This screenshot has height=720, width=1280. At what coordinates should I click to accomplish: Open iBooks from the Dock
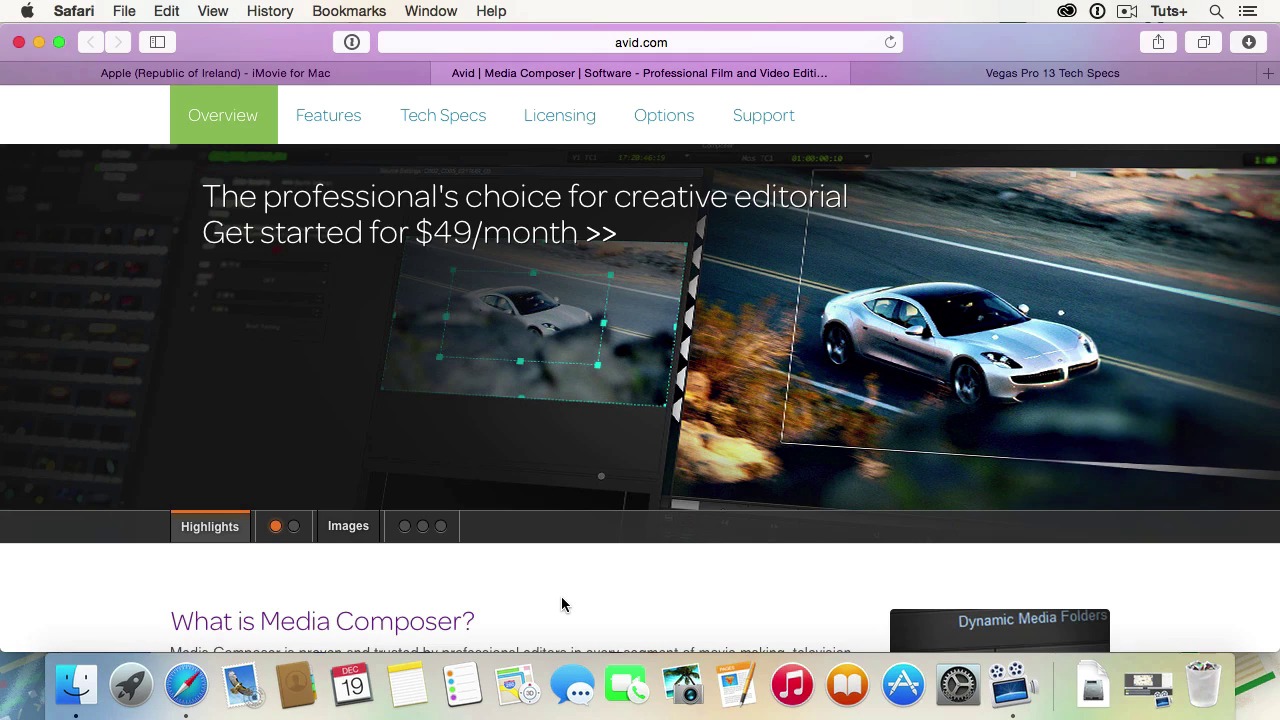click(847, 685)
